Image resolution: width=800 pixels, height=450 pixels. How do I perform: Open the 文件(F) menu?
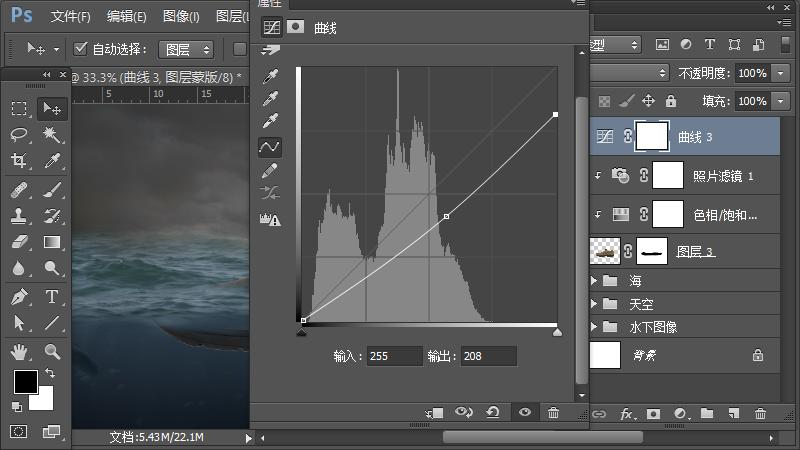coord(70,17)
